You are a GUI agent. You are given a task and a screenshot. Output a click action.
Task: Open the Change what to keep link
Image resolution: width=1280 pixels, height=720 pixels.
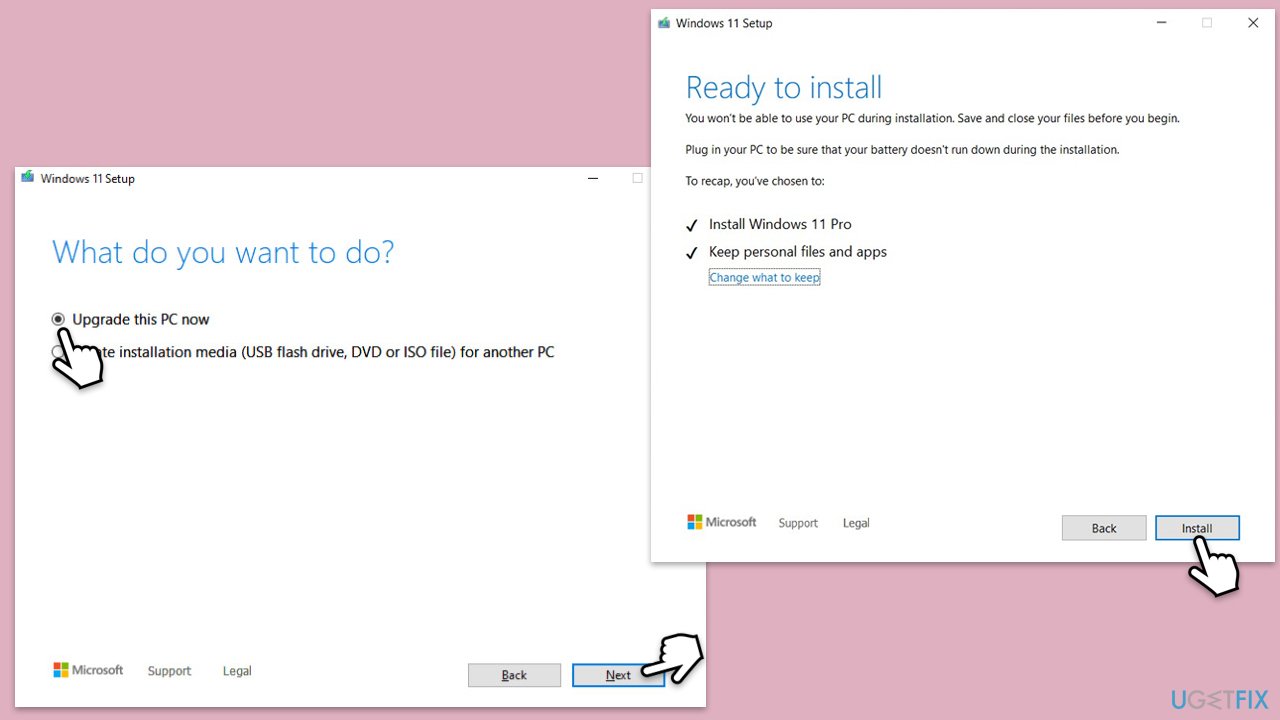[764, 278]
